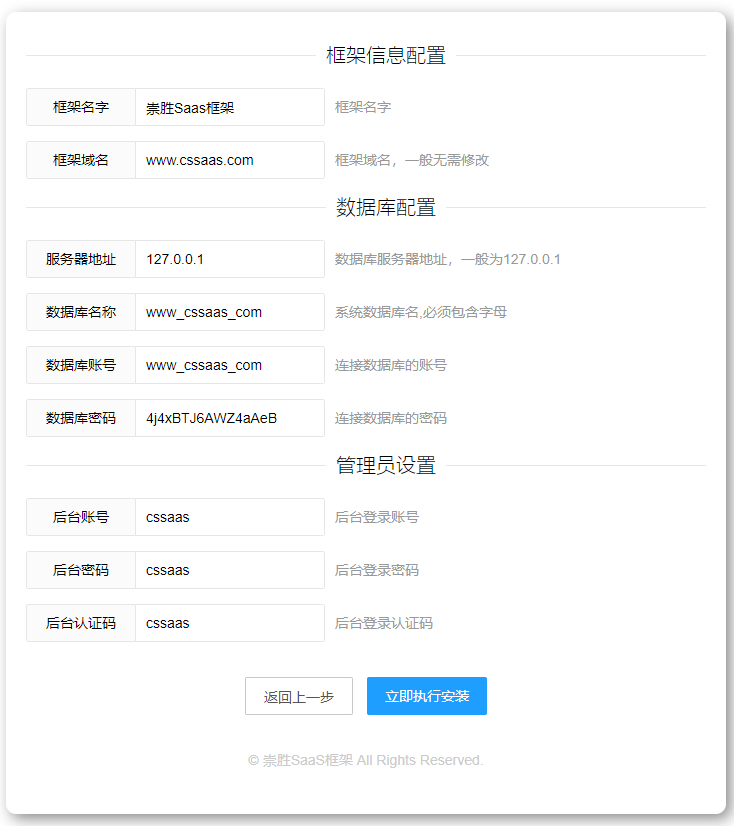The image size is (734, 826).
Task: Click the 数据库密码 label on the left
Action: point(81,418)
